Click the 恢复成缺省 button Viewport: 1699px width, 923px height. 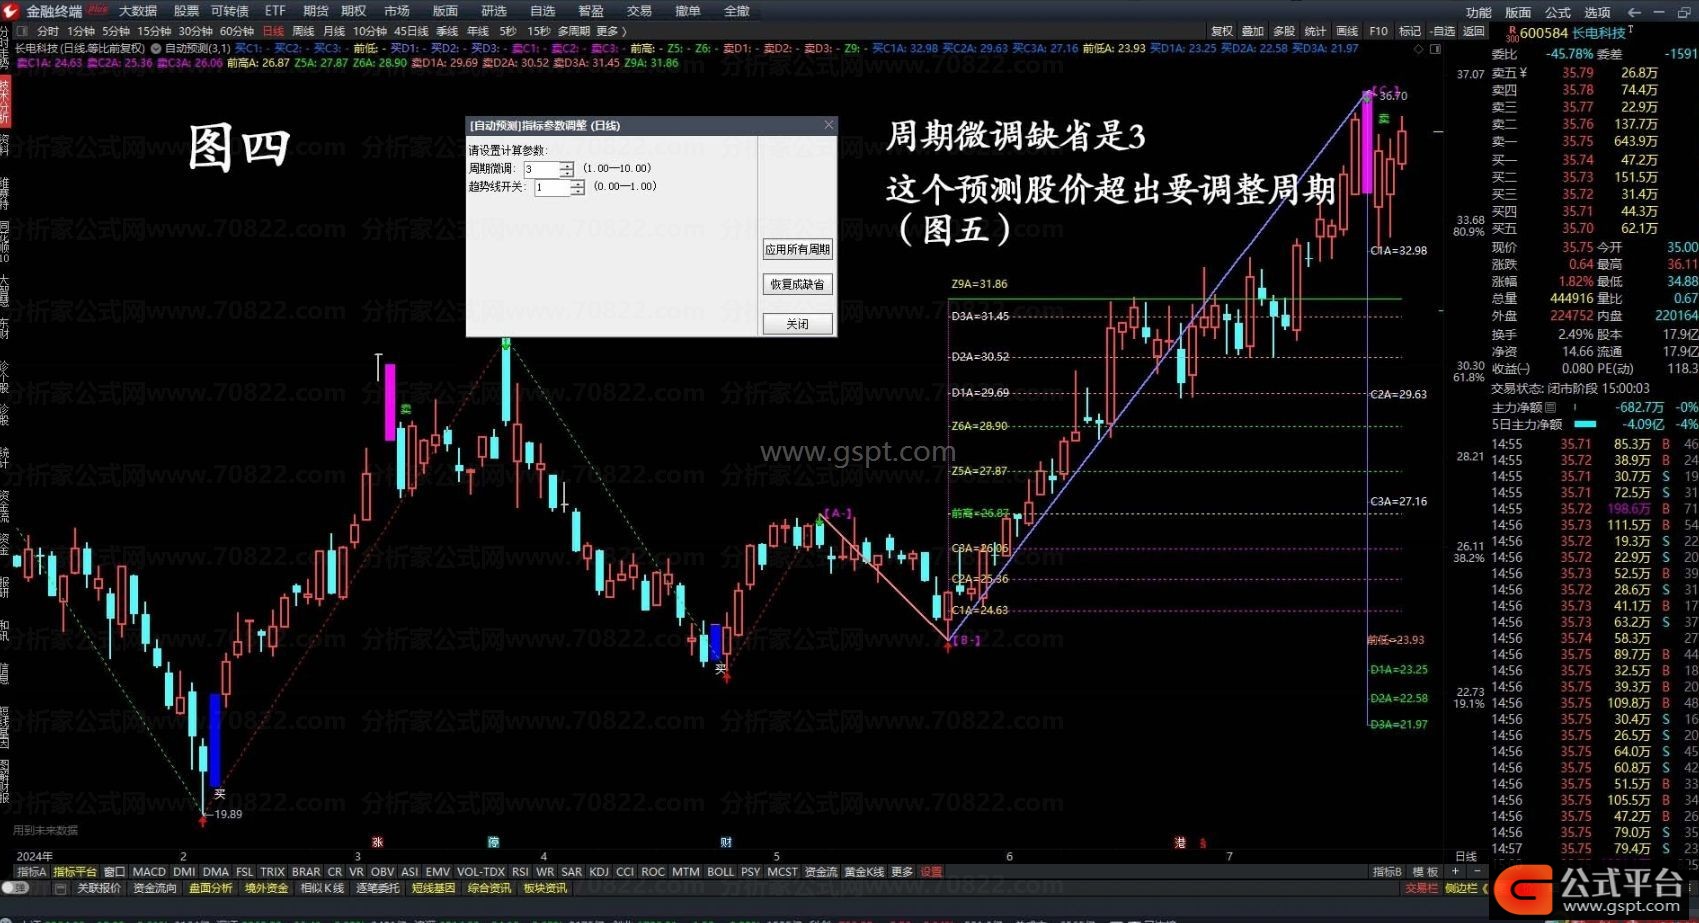[x=797, y=284]
